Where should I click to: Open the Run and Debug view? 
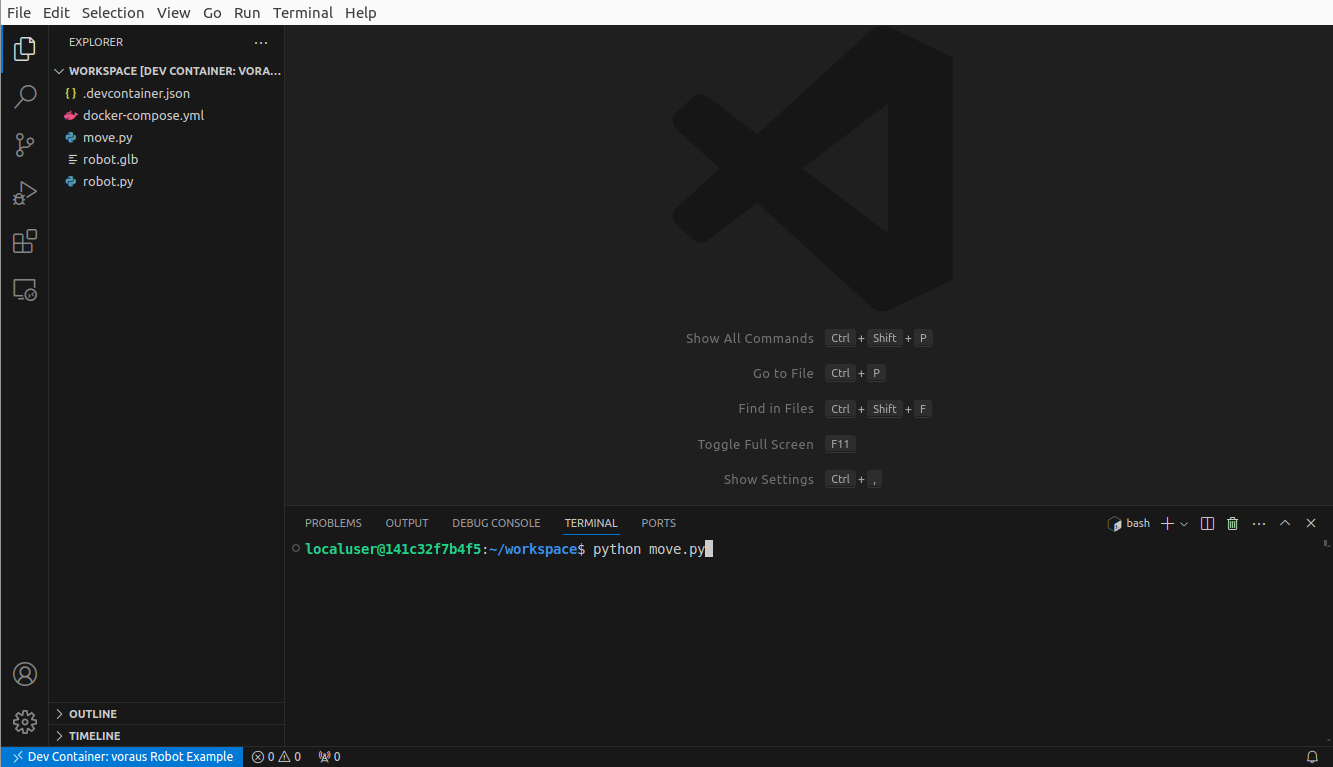click(x=25, y=193)
